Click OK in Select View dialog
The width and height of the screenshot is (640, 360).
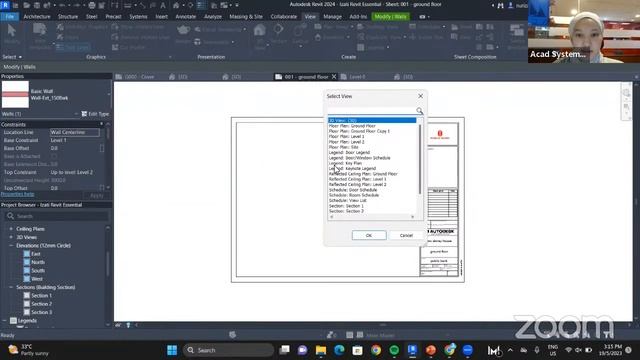(x=369, y=236)
